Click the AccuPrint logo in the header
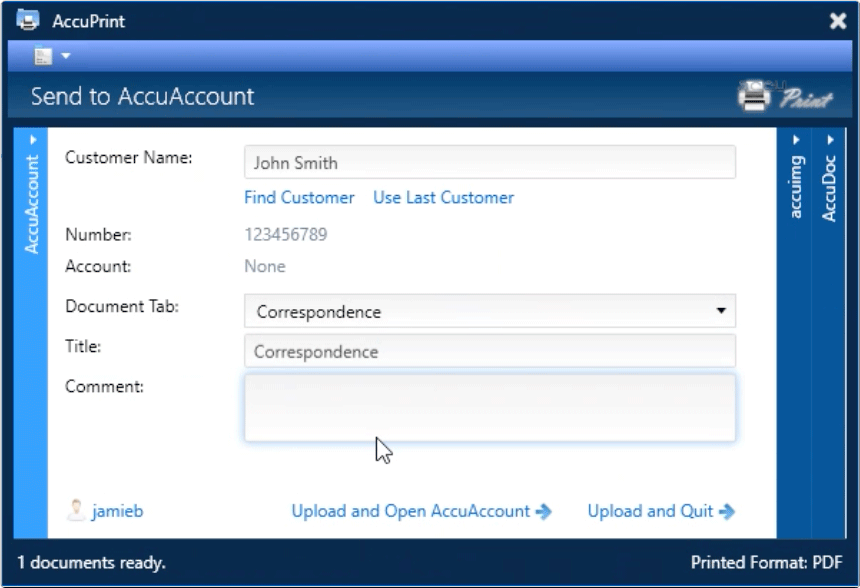The width and height of the screenshot is (860, 588). pyautogui.click(x=785, y=97)
